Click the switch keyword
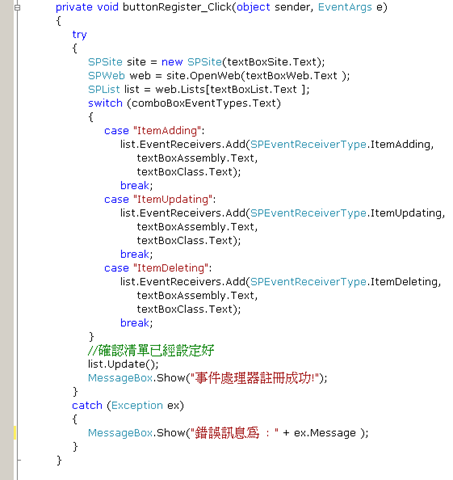This screenshot has width=453, height=480. [105, 103]
